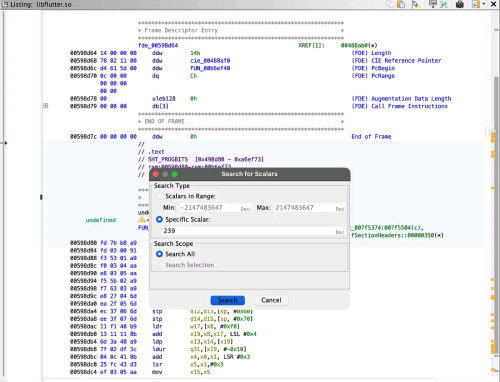Select the Scalars in Range radio button
Viewport: 500px width, 382px height.
pyautogui.click(x=159, y=196)
